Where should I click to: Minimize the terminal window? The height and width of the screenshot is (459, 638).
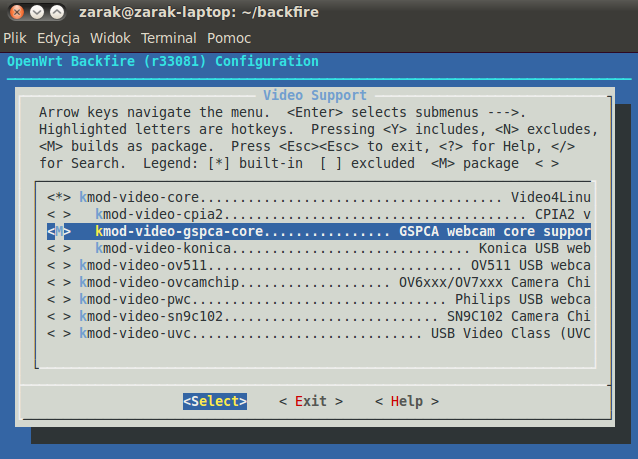(37, 12)
